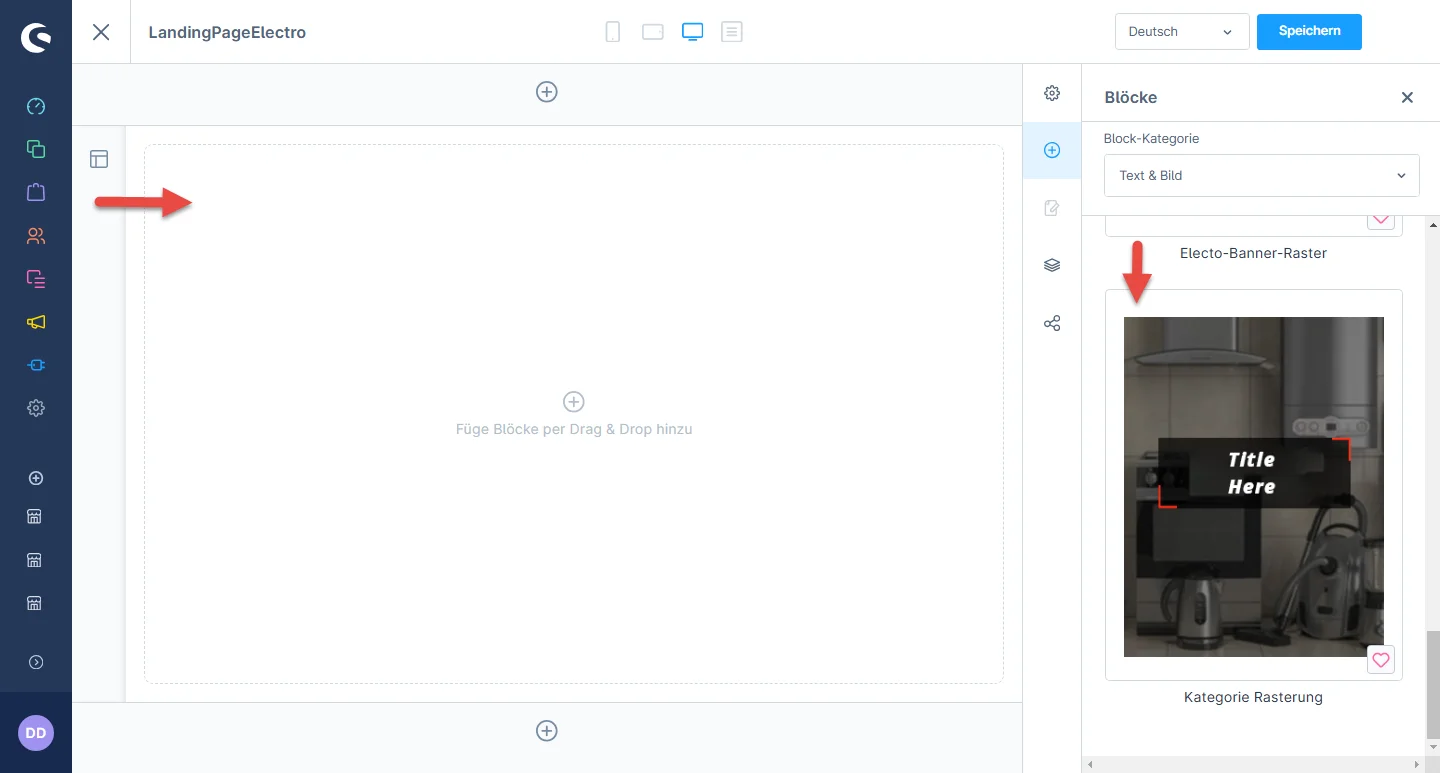Expand the collapsed sidebar menu arrow
The width and height of the screenshot is (1440, 773).
pos(36,662)
